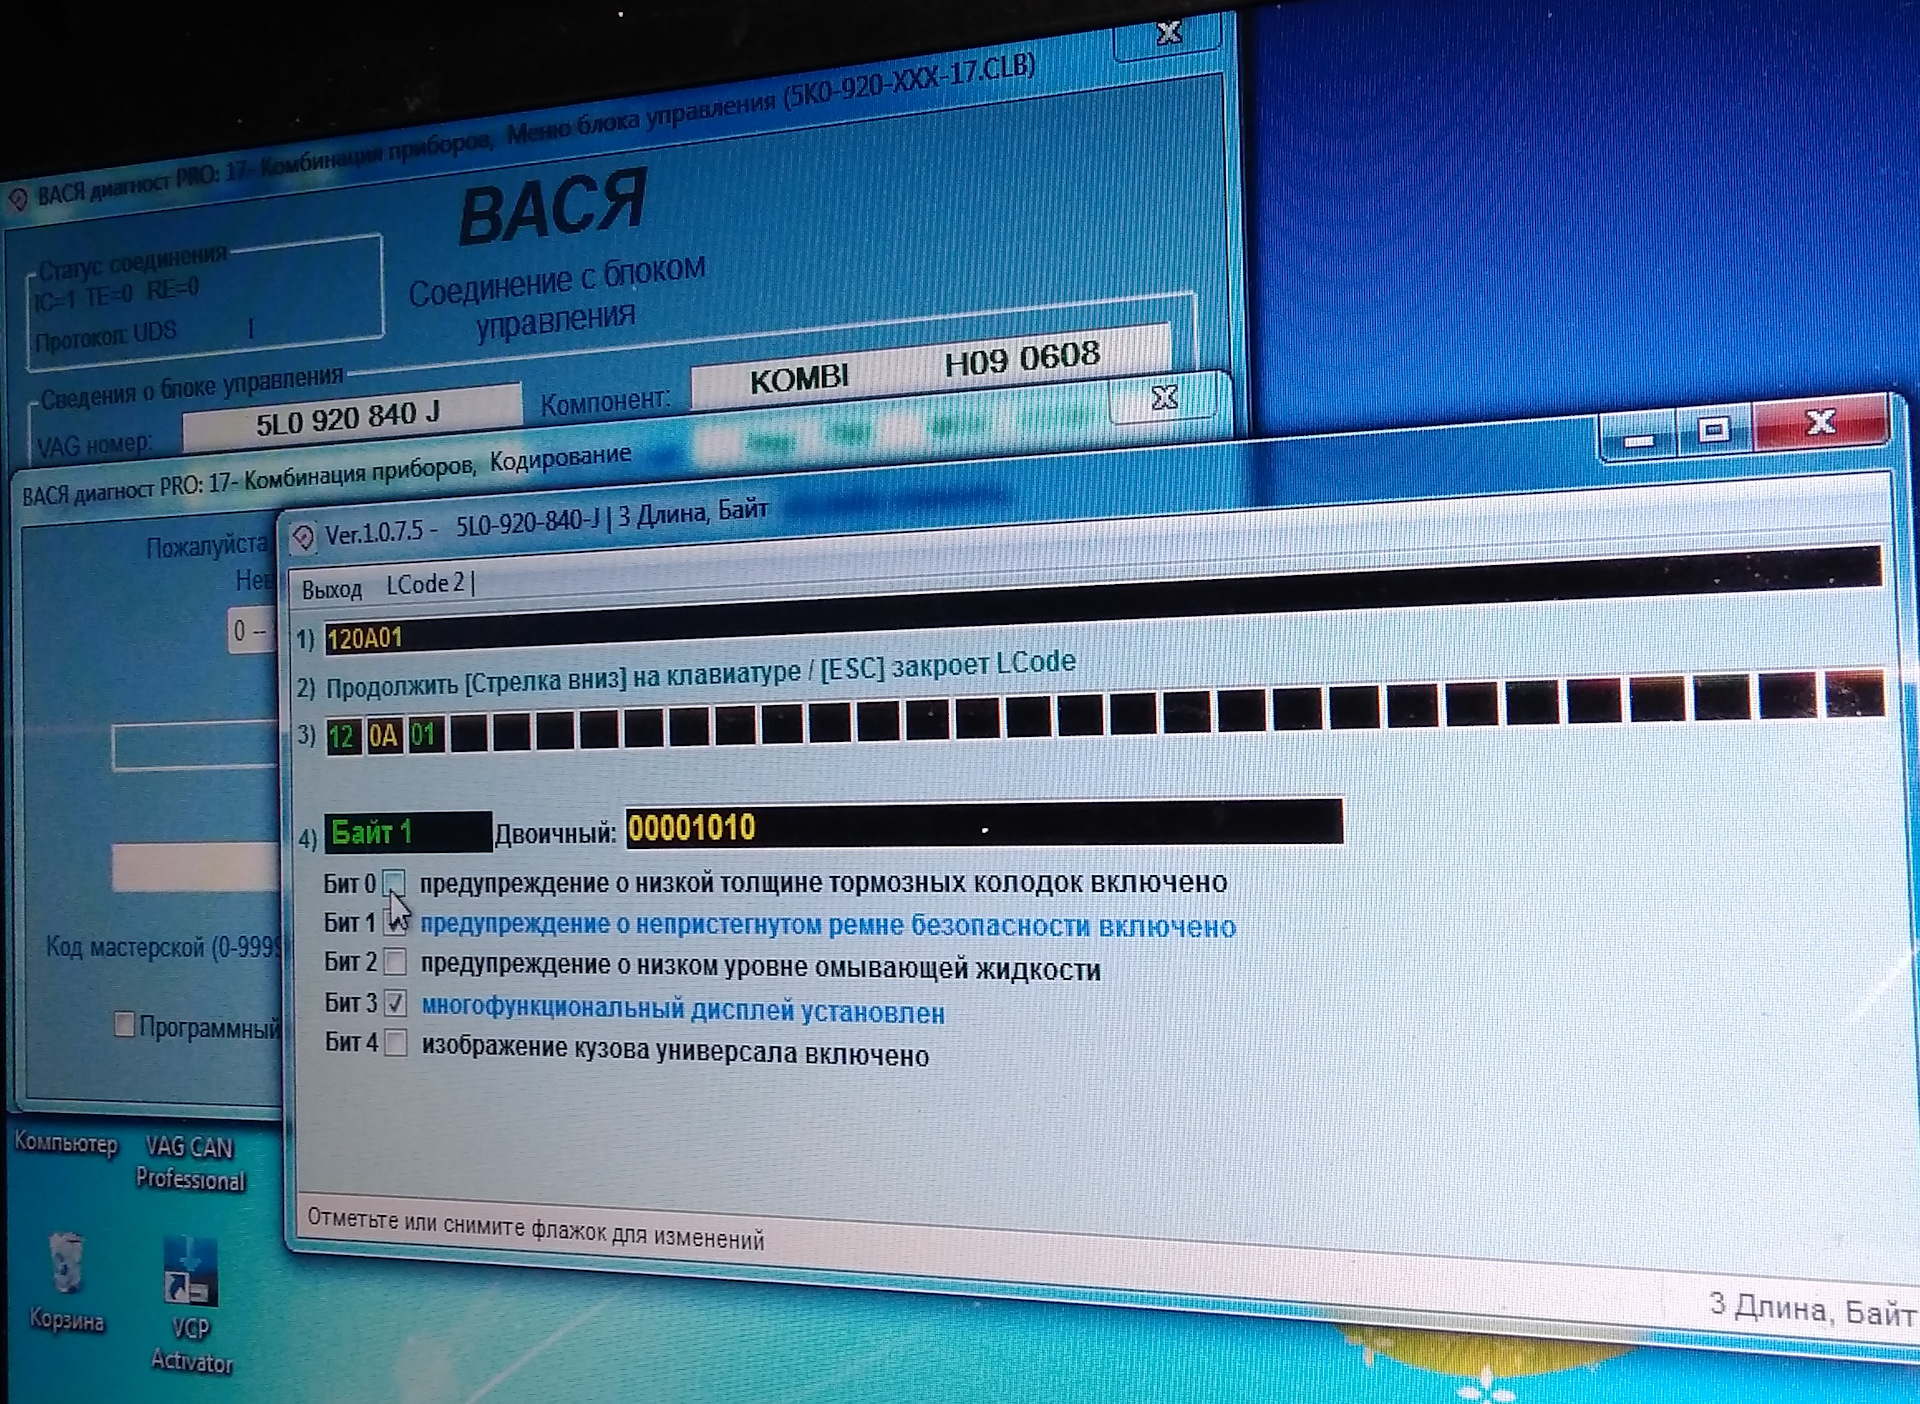The width and height of the screenshot is (1920, 1404).
Task: Click the Протокол: UDS status text
Action: [x=106, y=334]
